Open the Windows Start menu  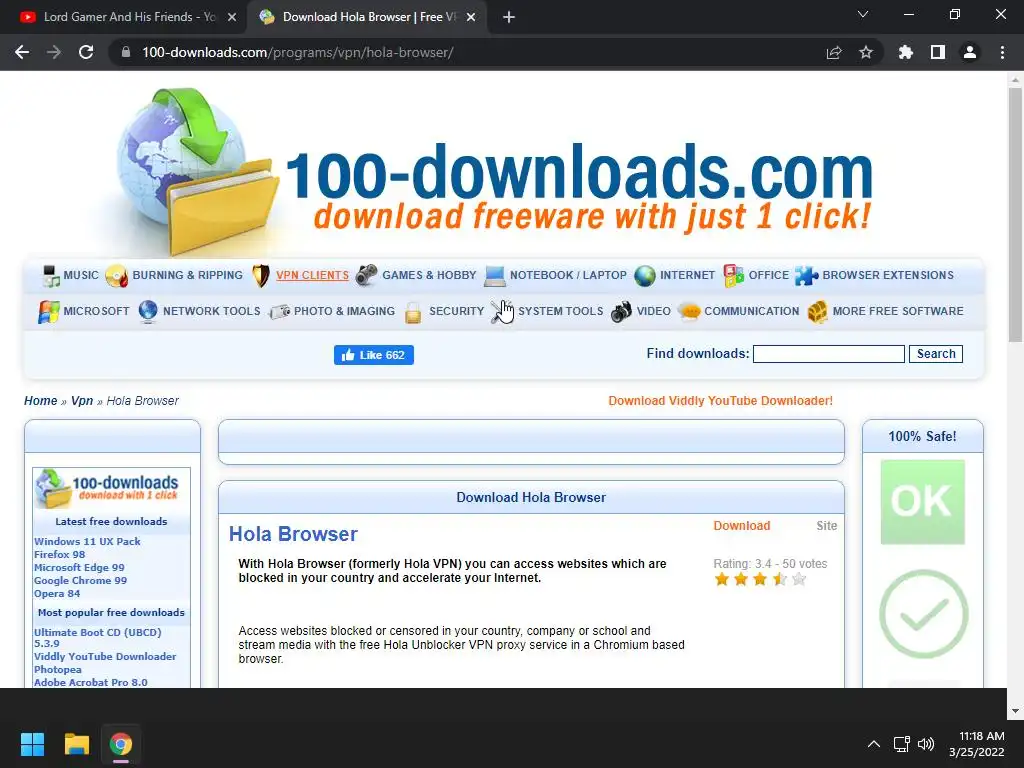click(x=32, y=744)
